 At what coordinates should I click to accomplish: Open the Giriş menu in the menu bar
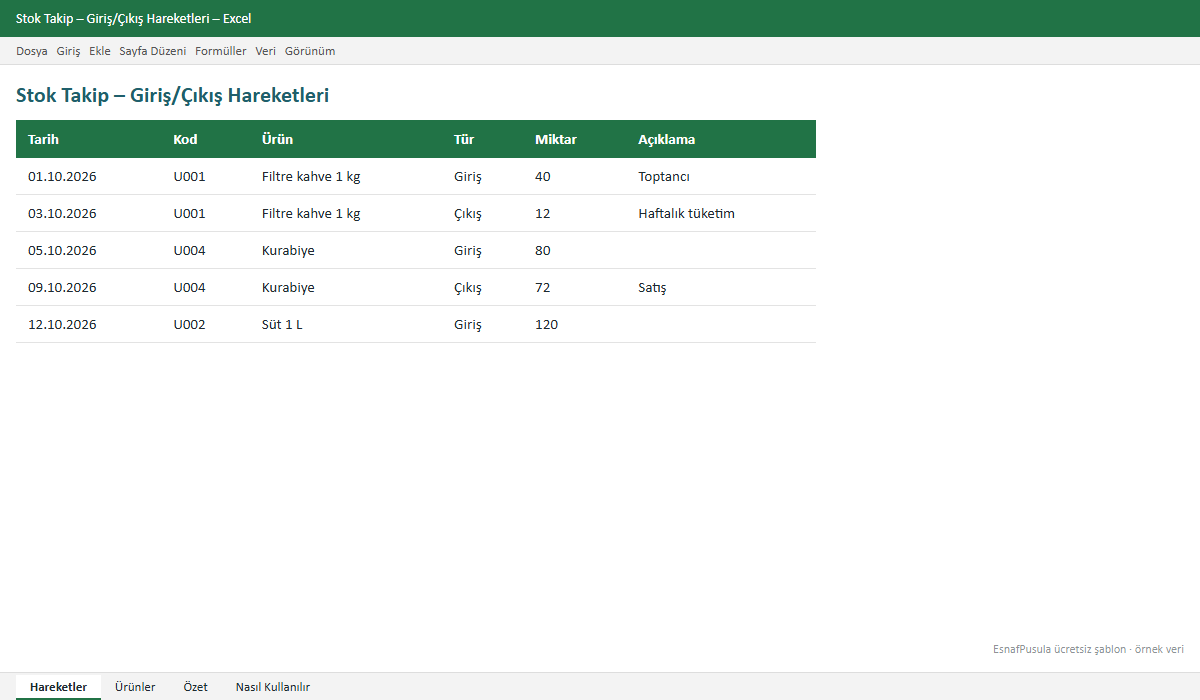(x=68, y=51)
